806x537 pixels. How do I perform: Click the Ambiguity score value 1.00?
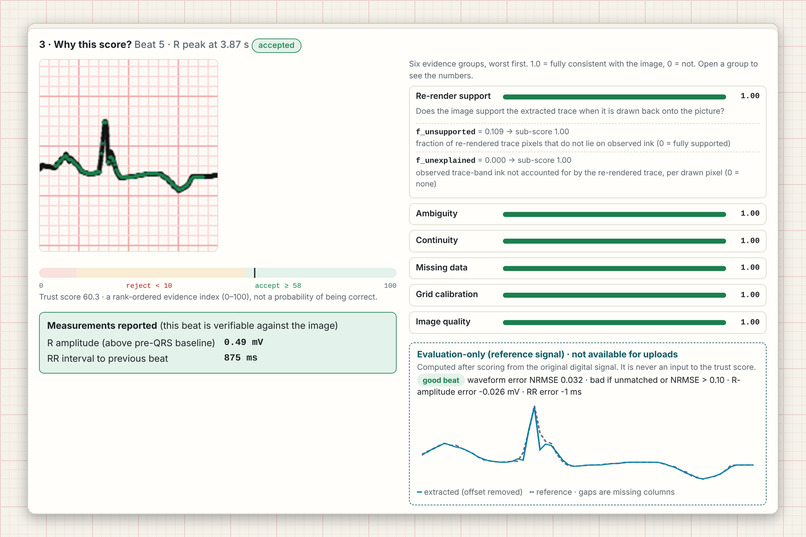(750, 213)
